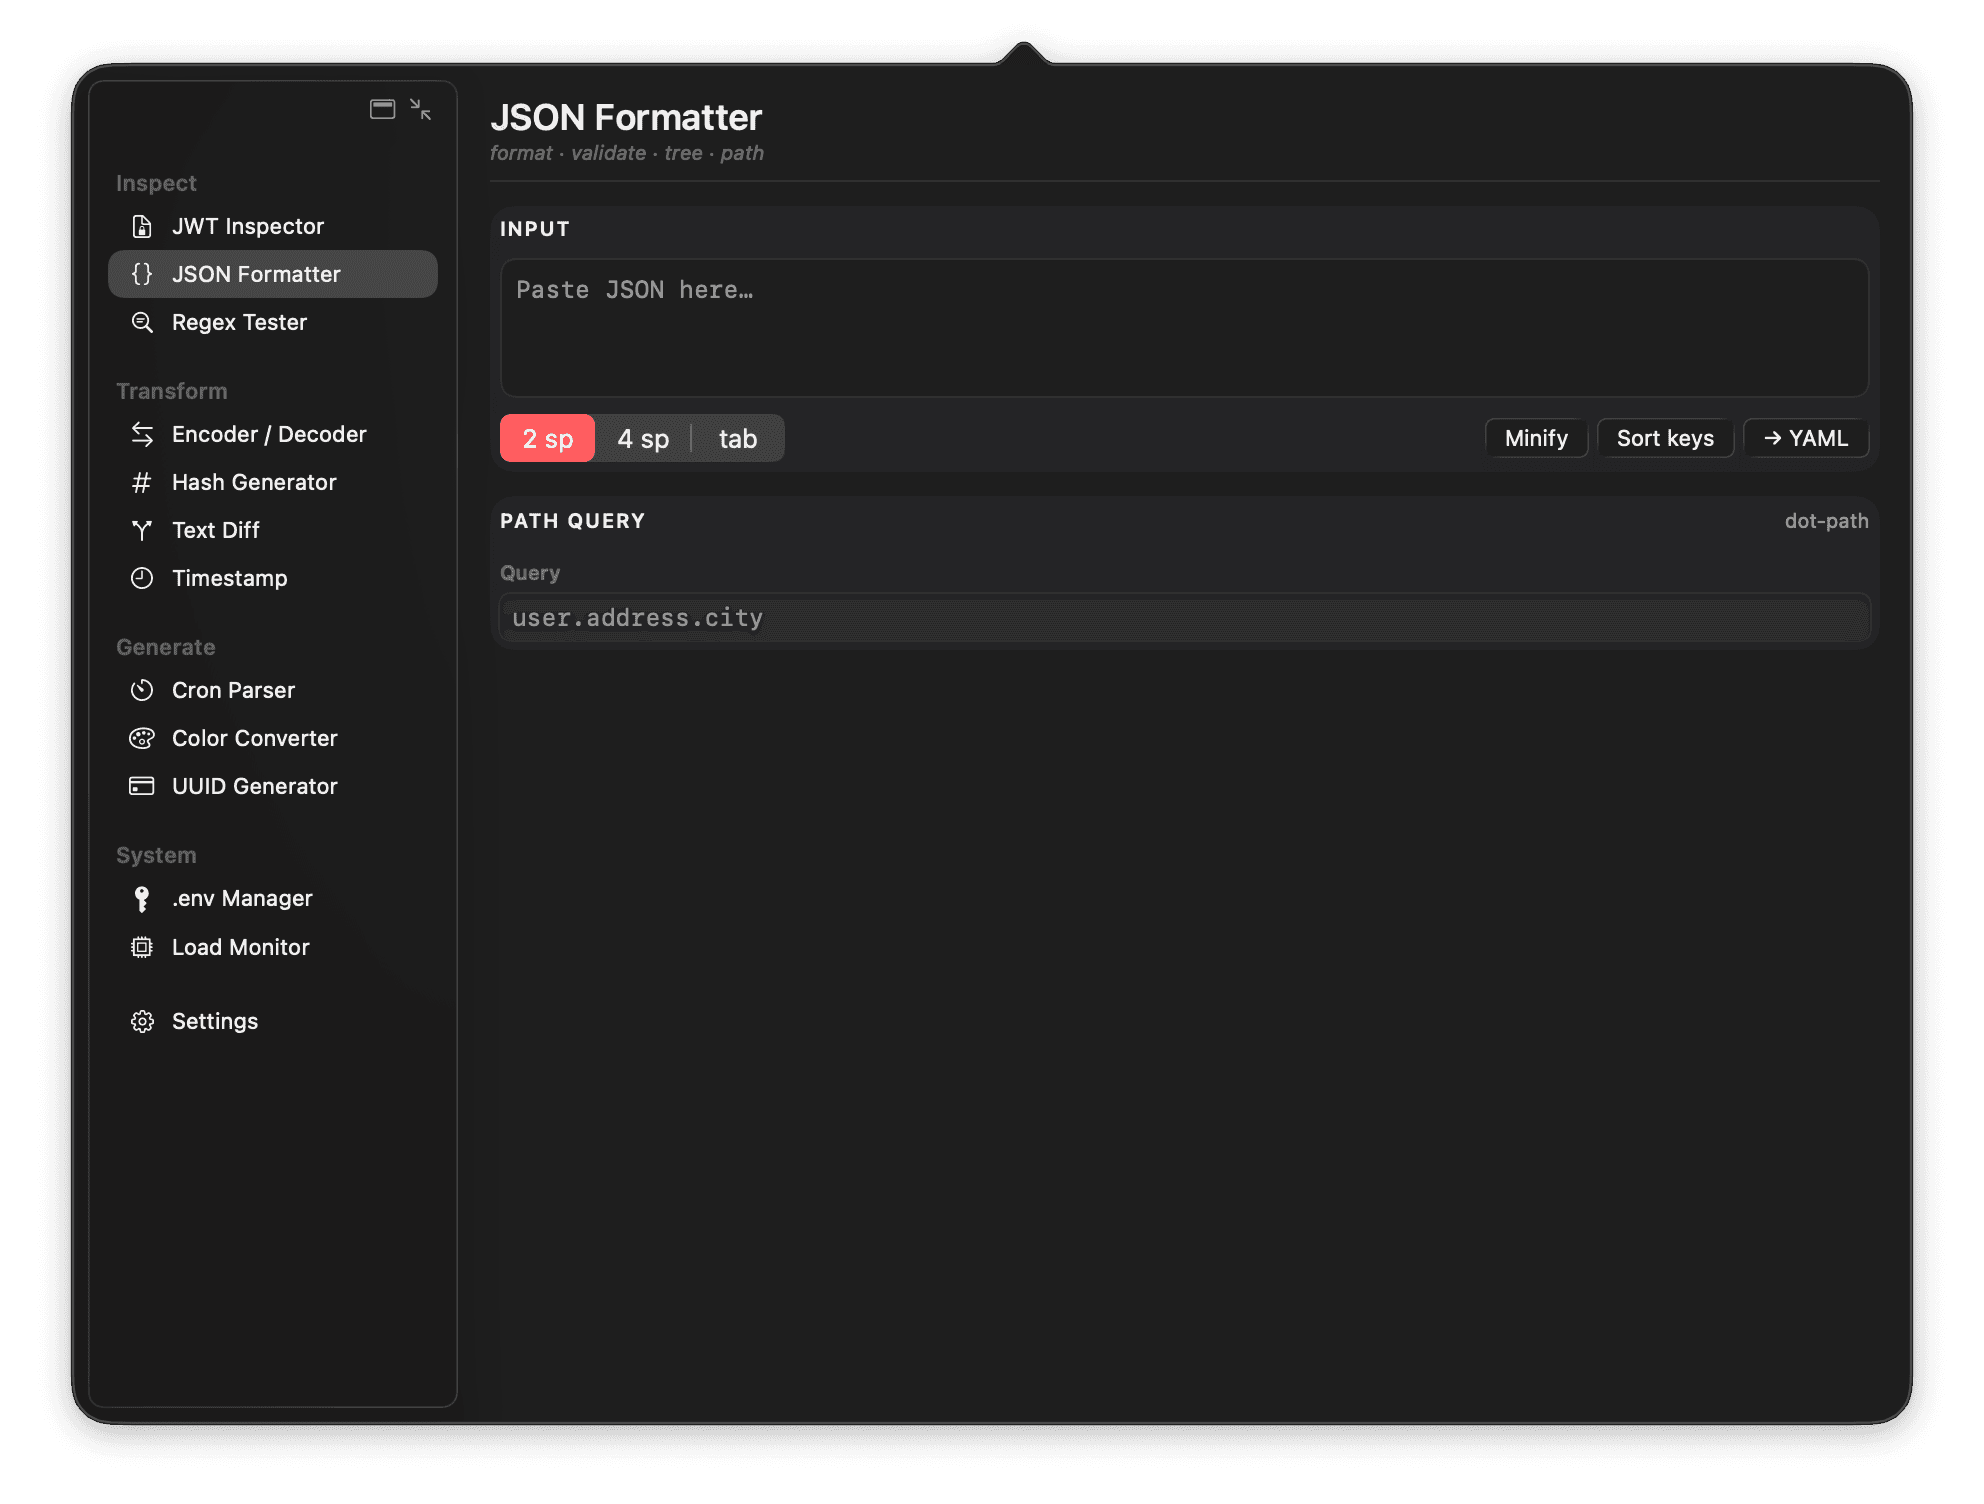Click the Encoder / Decoder arrows icon
1984x1504 pixels.
point(142,434)
